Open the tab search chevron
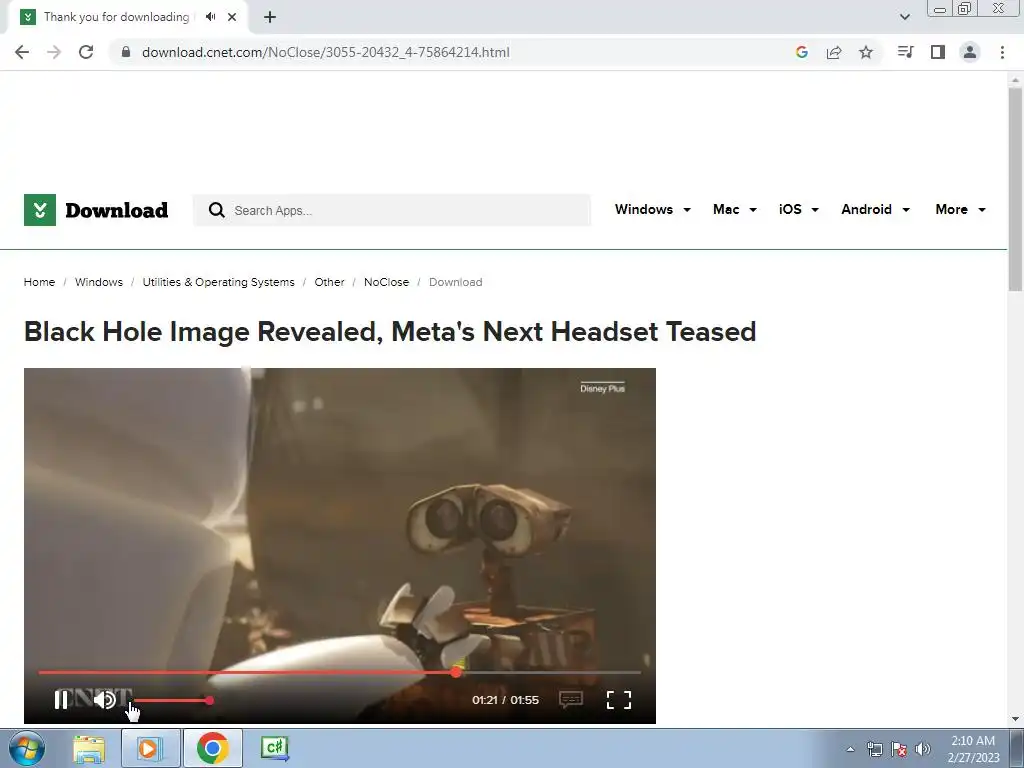The width and height of the screenshot is (1024, 768). (x=904, y=17)
